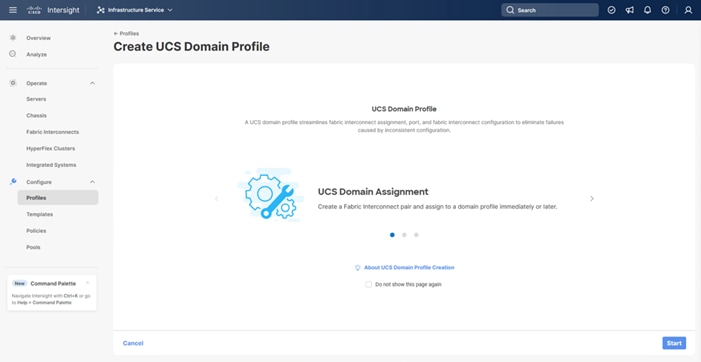
Task: Click the Overview sidebar icon
Action: (x=13, y=38)
